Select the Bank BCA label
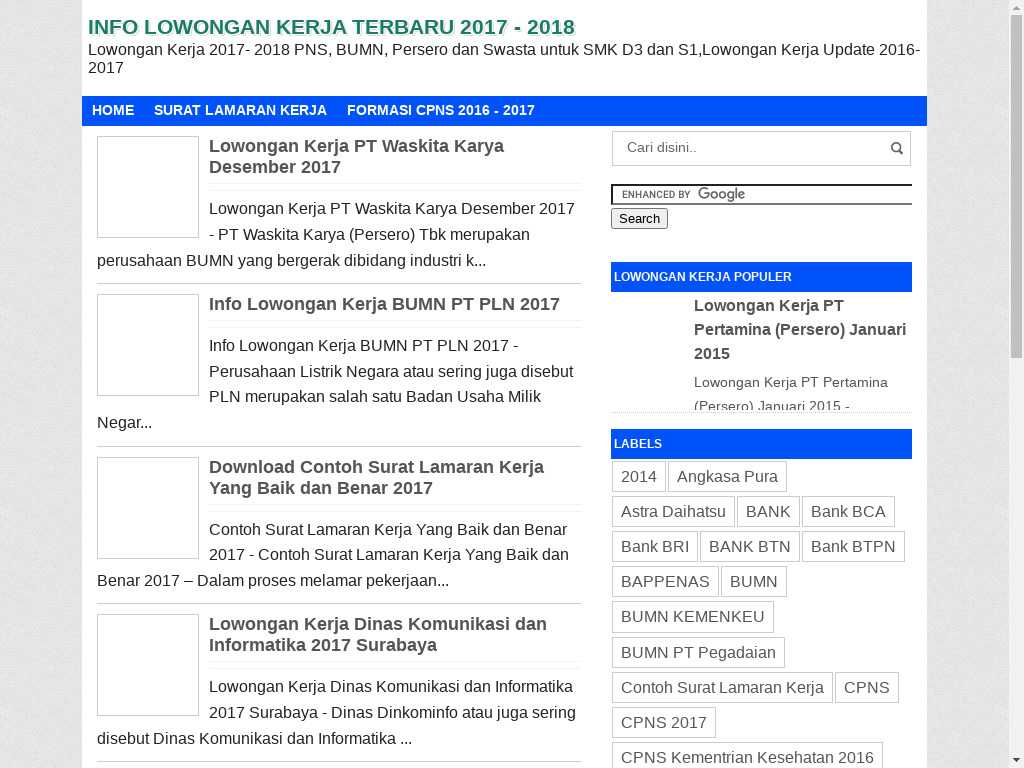 coord(848,512)
